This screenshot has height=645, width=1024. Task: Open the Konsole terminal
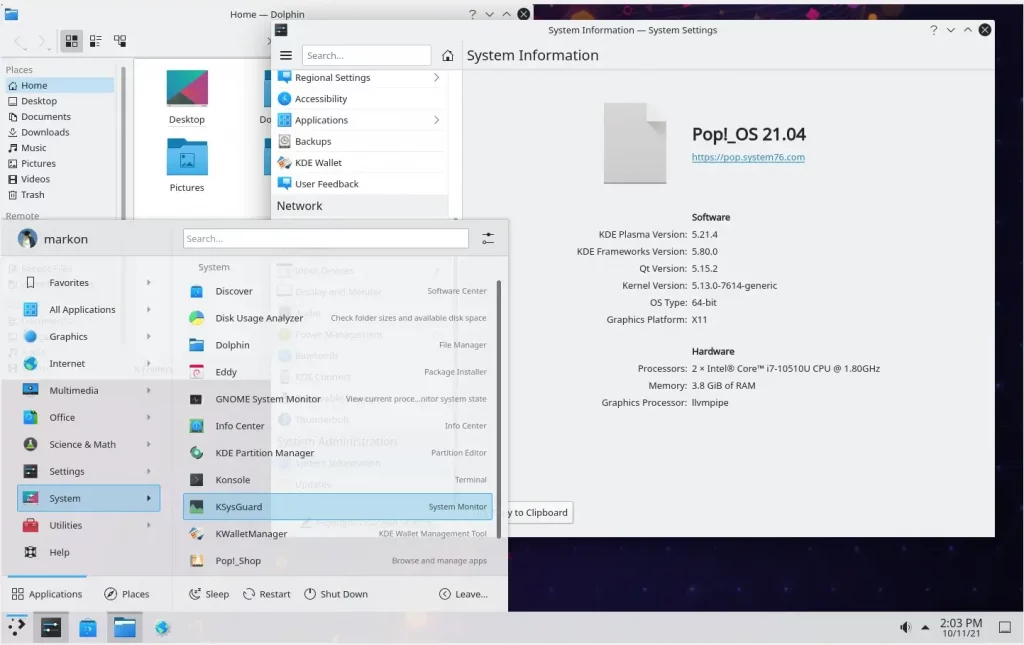coord(338,480)
